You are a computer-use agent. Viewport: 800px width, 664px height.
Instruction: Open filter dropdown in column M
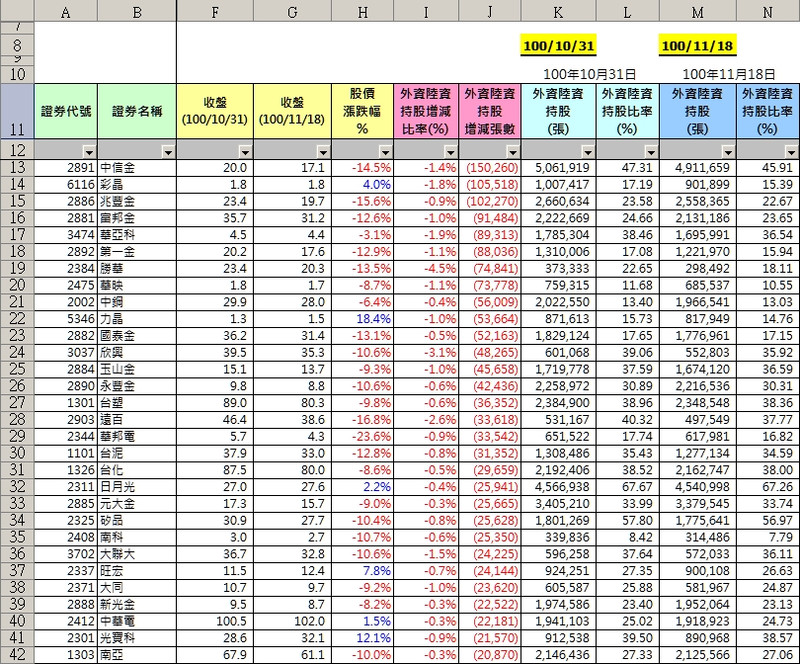[x=728, y=152]
